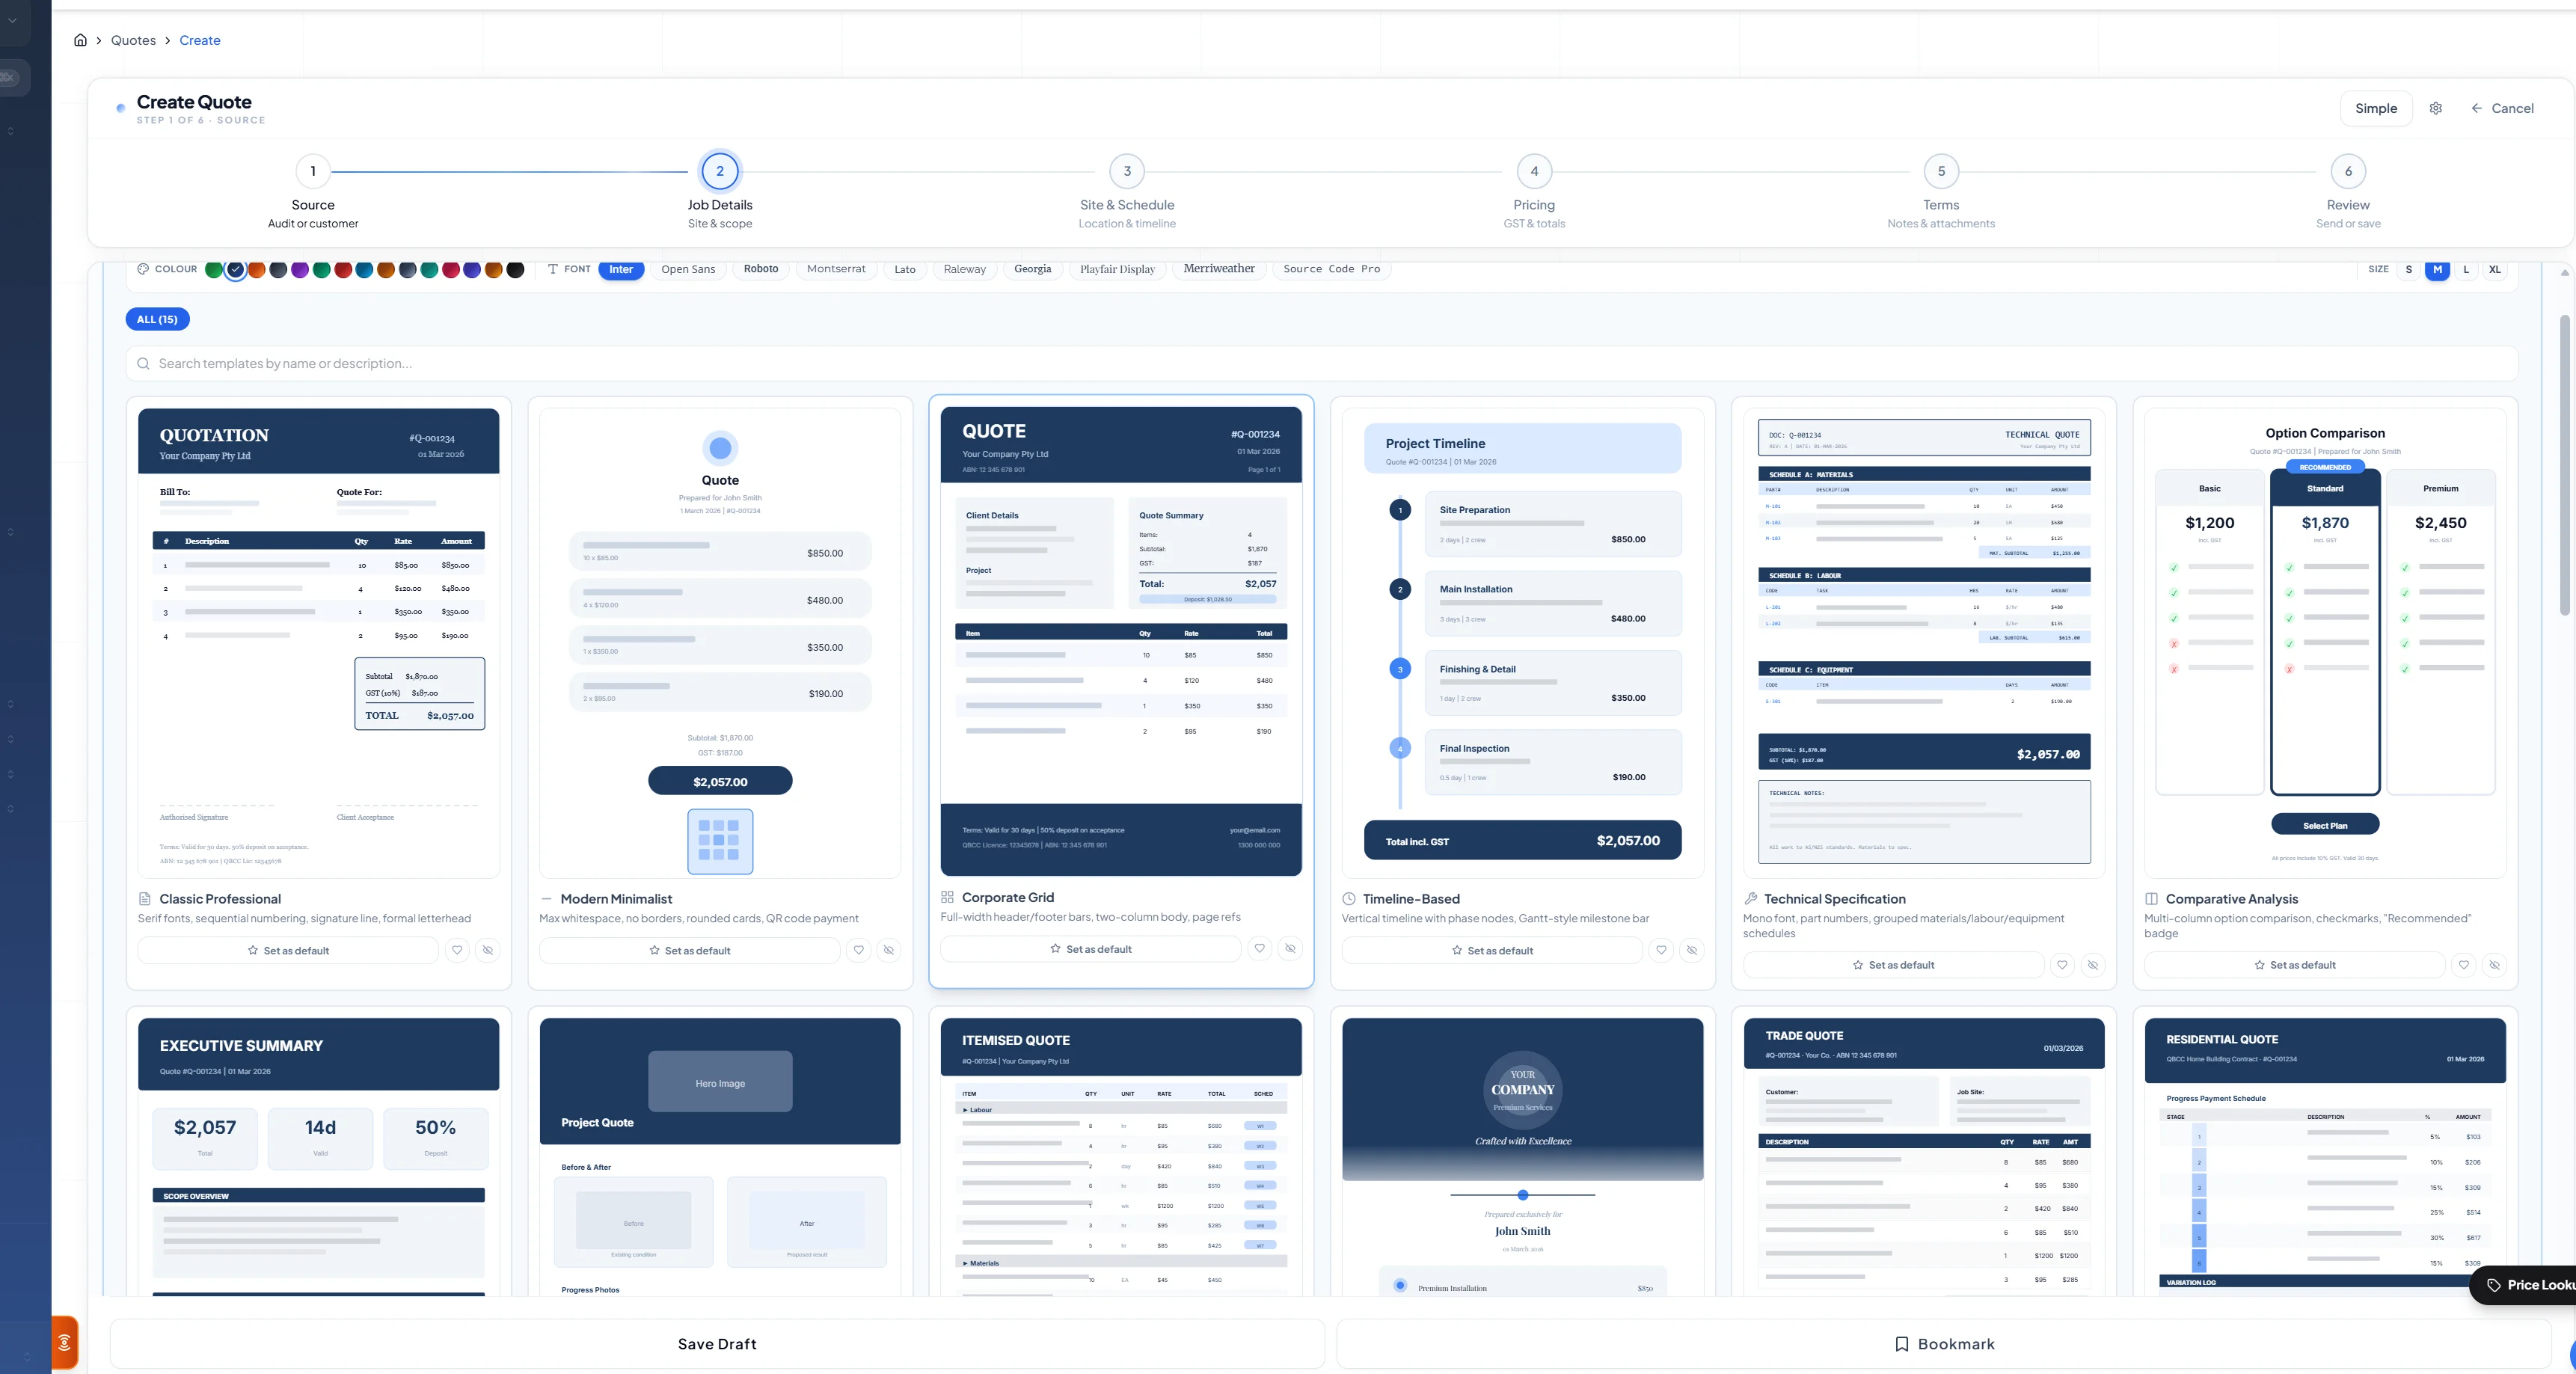Favourite the Classic Professional template with the heart
The image size is (2576, 1374).
(457, 950)
